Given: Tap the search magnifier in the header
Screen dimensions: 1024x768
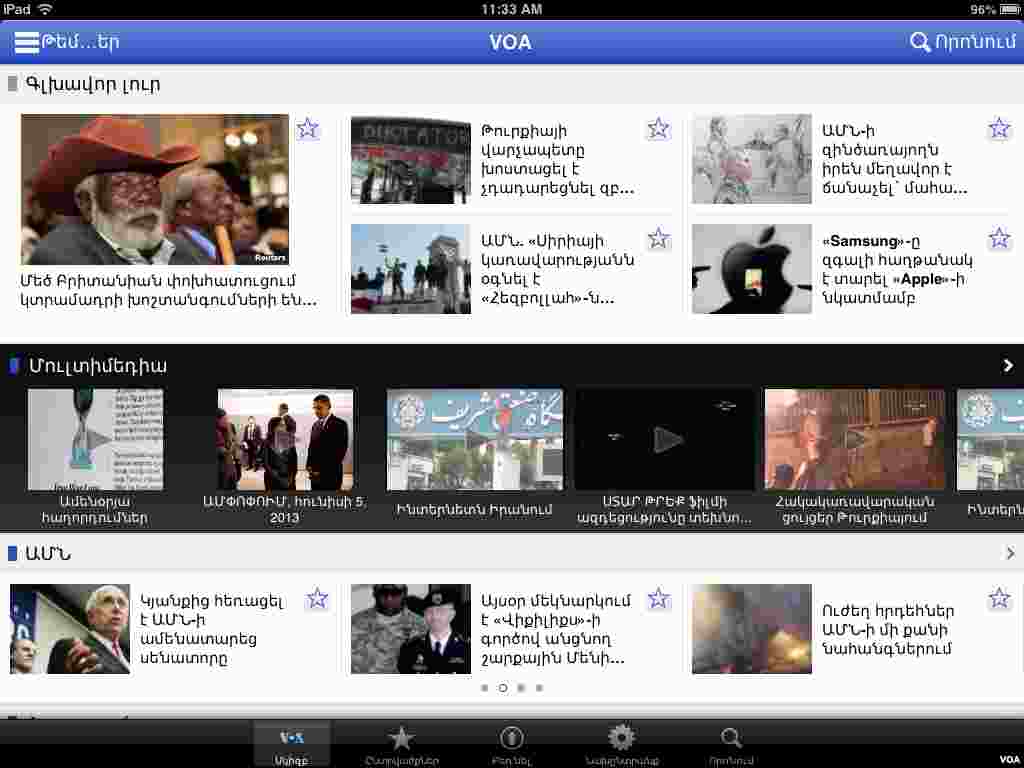Looking at the screenshot, I should point(920,42).
